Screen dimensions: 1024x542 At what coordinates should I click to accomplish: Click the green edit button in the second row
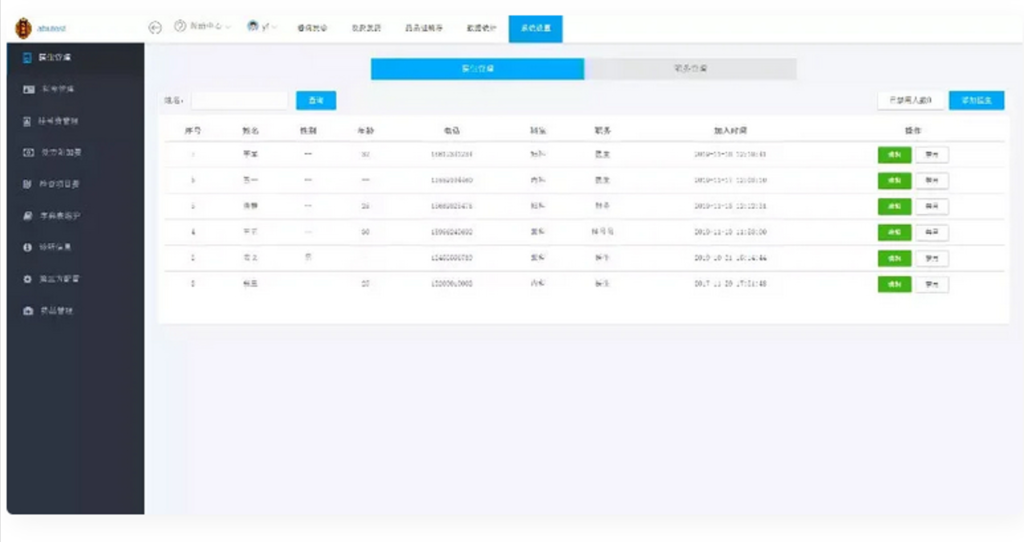[894, 181]
